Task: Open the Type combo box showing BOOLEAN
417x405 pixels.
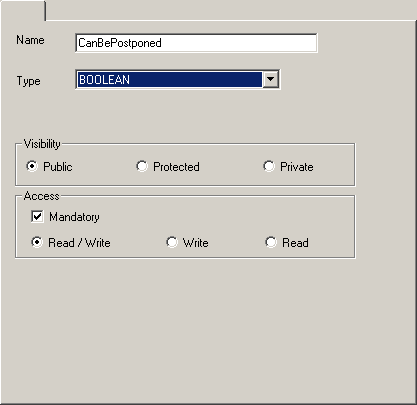Action: tap(178, 80)
